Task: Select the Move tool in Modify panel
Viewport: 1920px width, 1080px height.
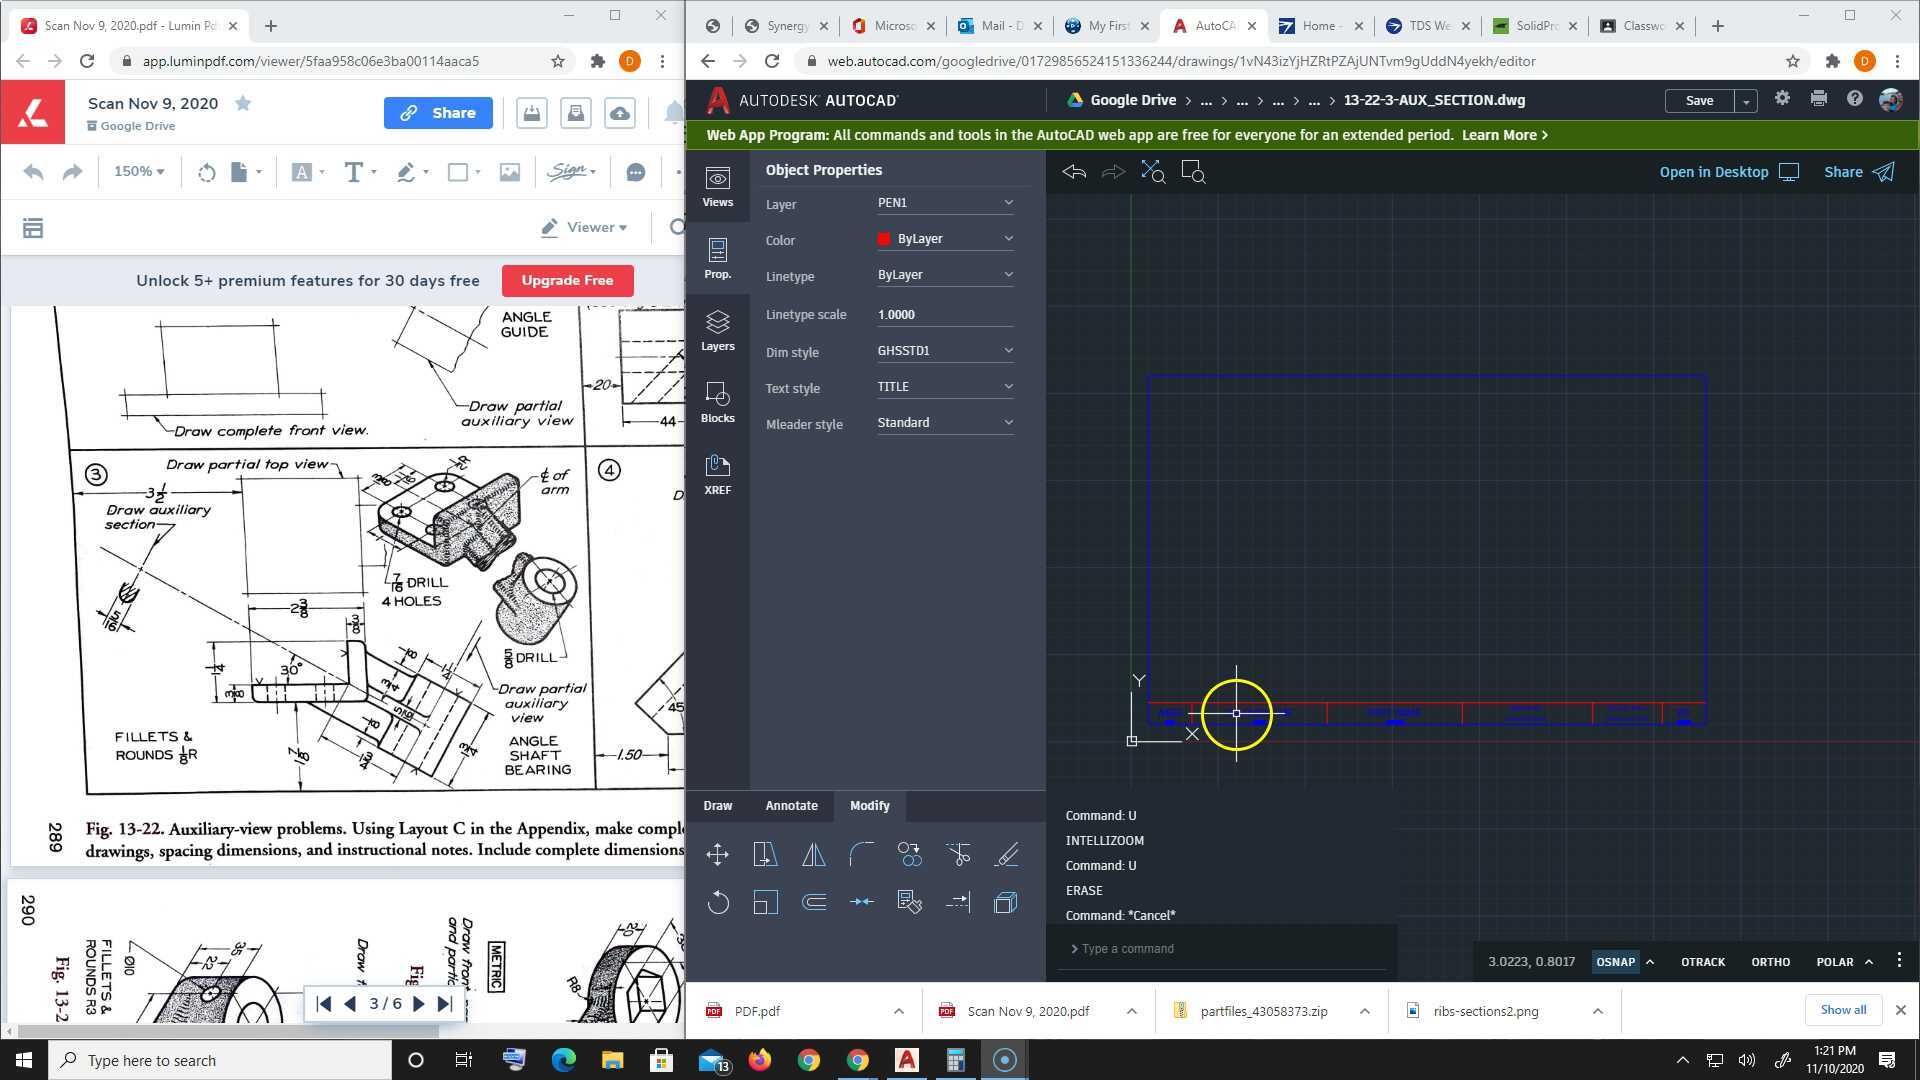Action: [717, 854]
